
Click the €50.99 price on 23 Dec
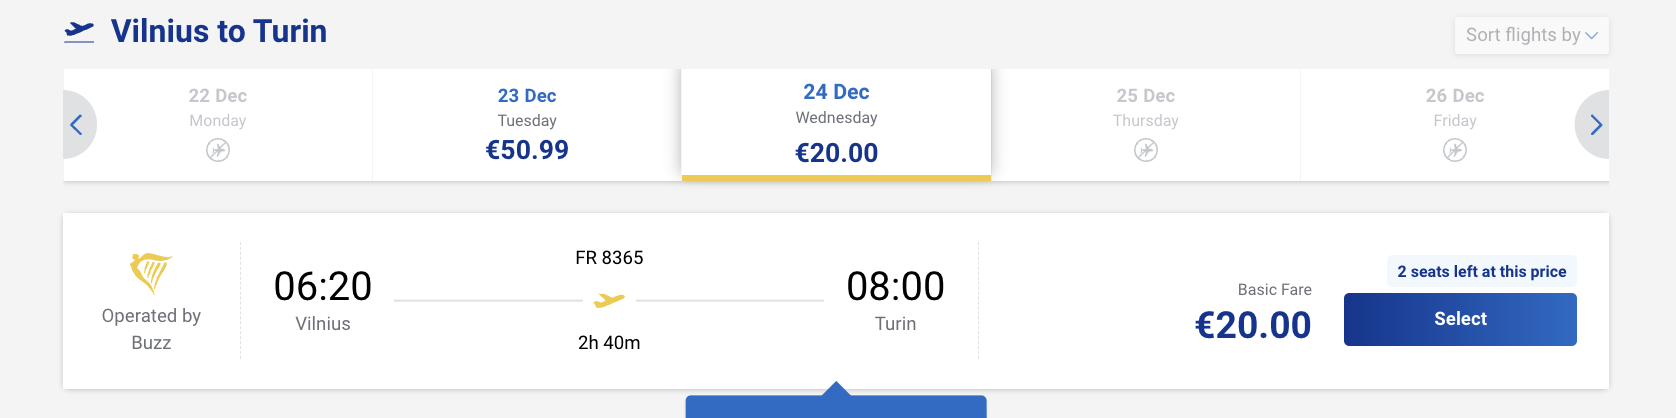[527, 150]
